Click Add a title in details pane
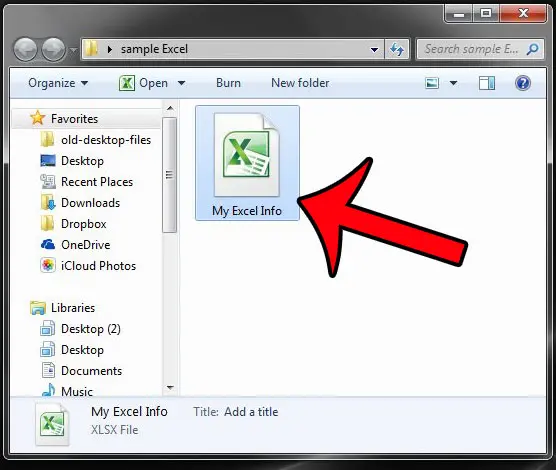Screen dimensions: 556x470 [x=251, y=412]
